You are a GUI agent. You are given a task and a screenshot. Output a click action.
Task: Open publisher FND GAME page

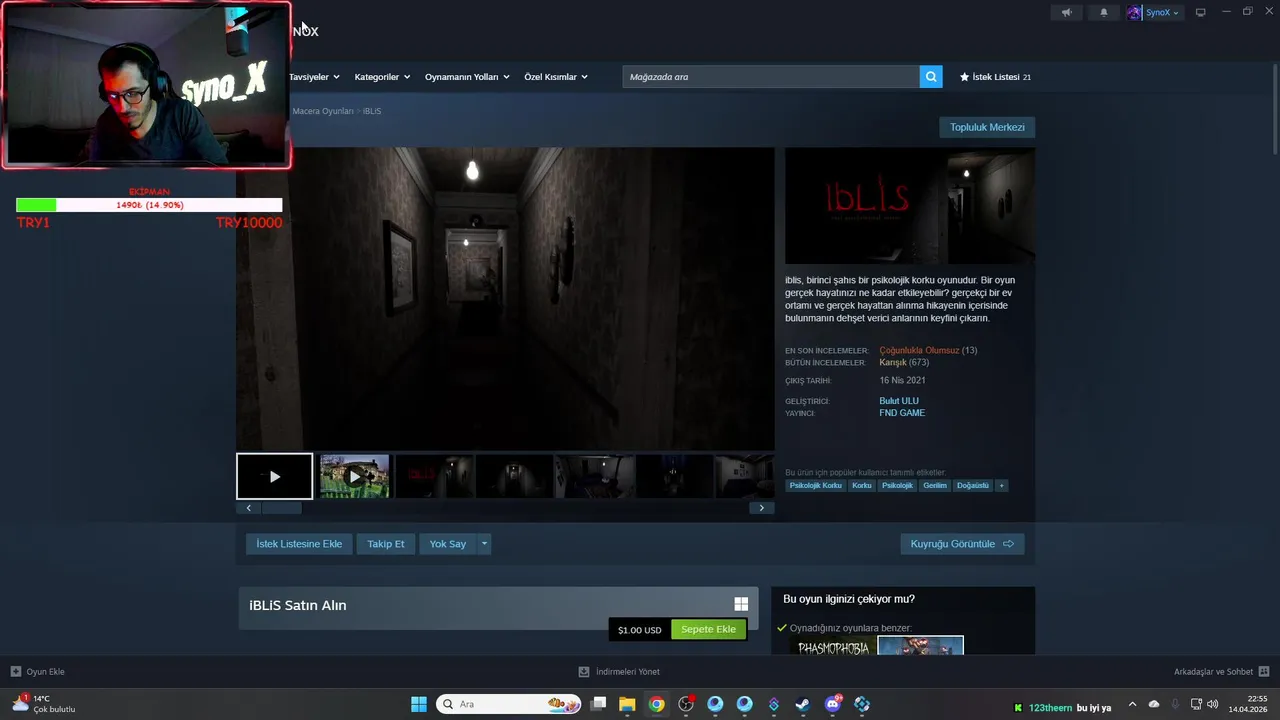click(902, 413)
